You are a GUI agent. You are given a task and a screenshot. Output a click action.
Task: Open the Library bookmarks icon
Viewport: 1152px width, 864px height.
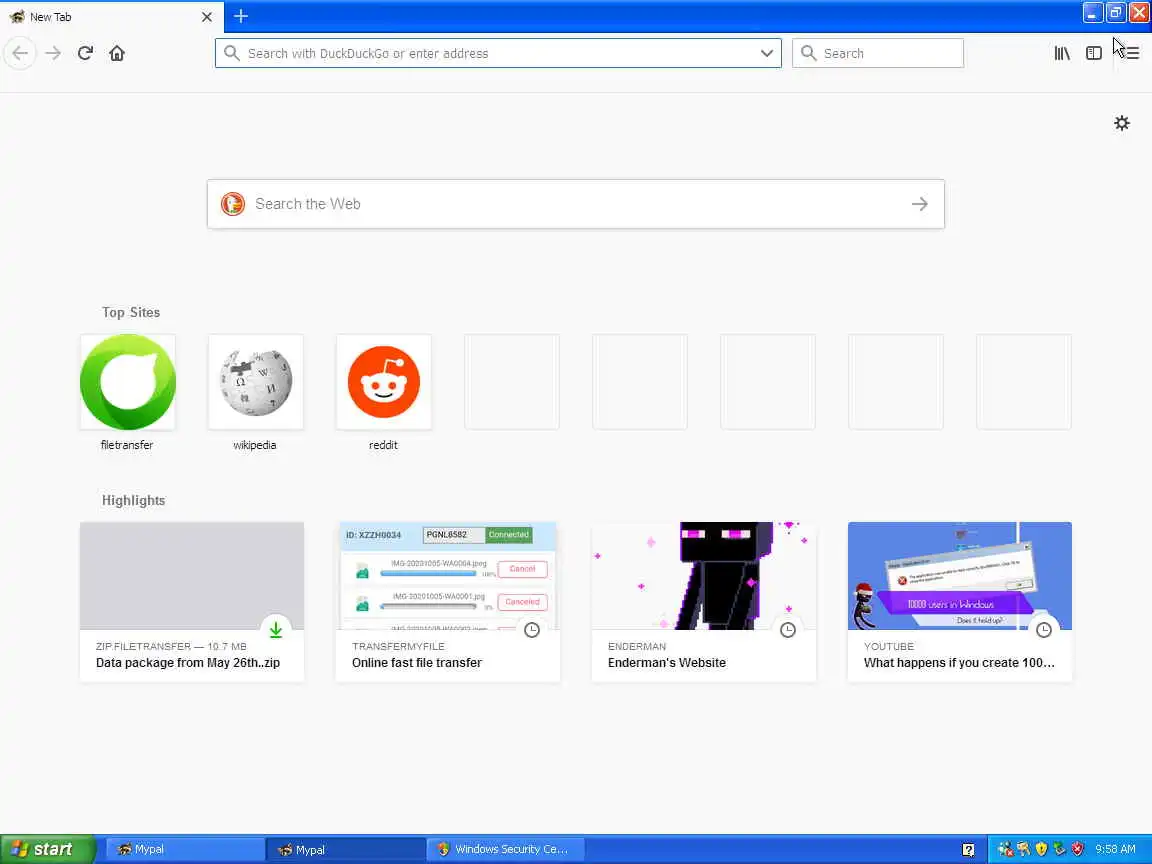click(1062, 53)
